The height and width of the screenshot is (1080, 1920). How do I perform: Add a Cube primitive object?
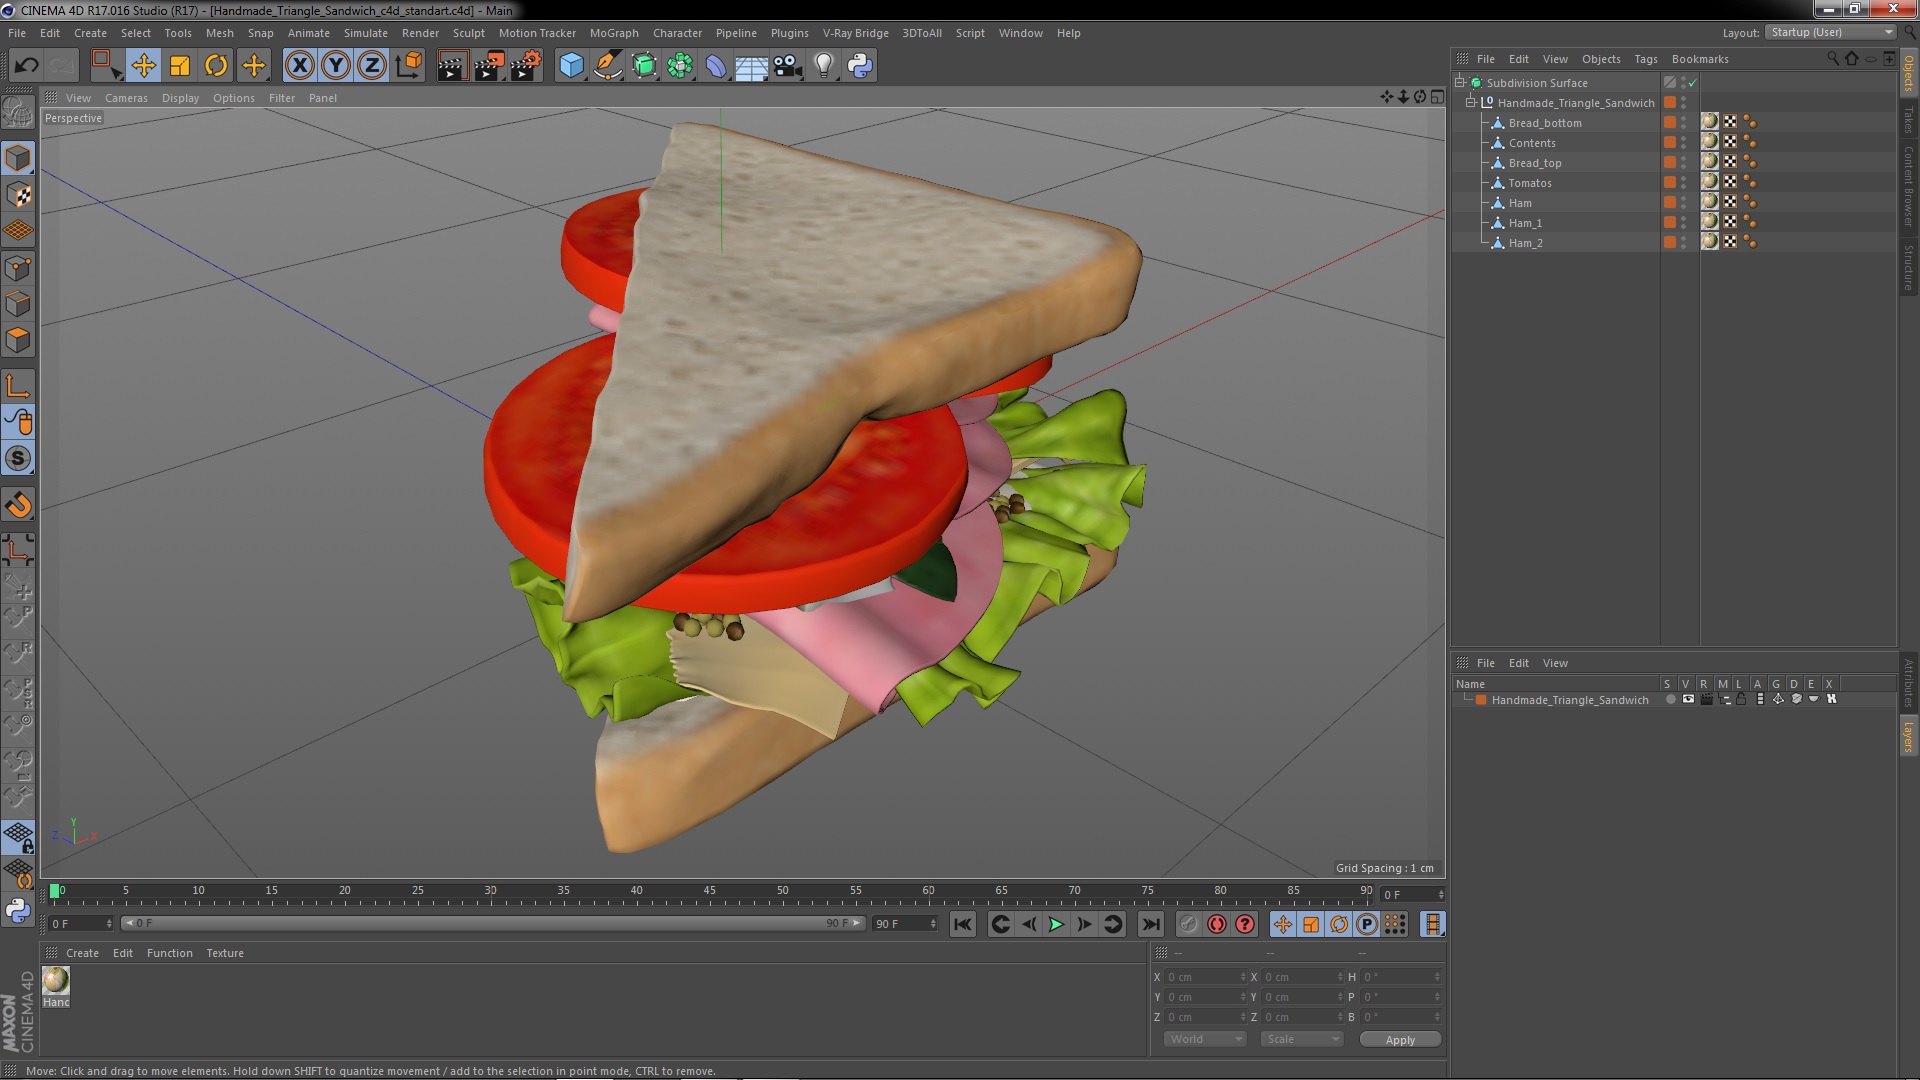click(571, 66)
